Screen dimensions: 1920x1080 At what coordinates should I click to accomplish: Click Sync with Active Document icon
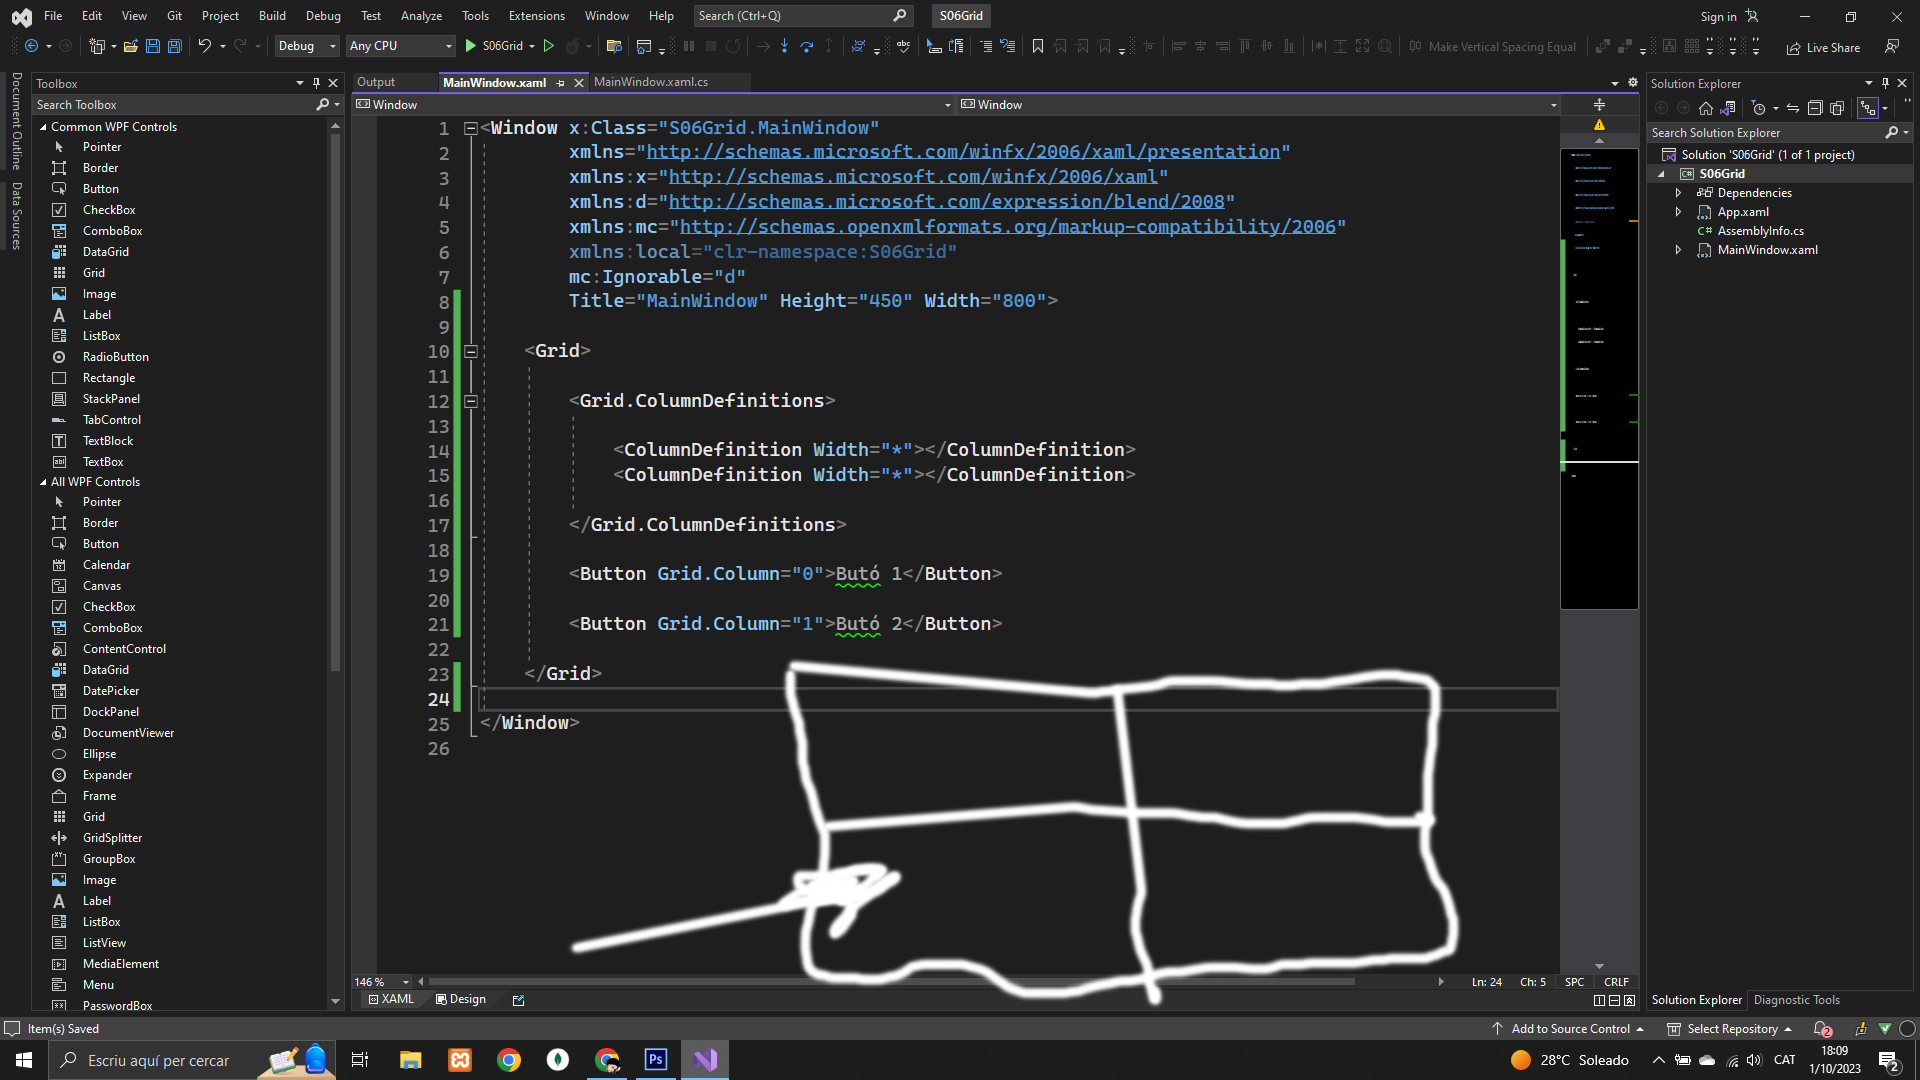[x=1792, y=108]
